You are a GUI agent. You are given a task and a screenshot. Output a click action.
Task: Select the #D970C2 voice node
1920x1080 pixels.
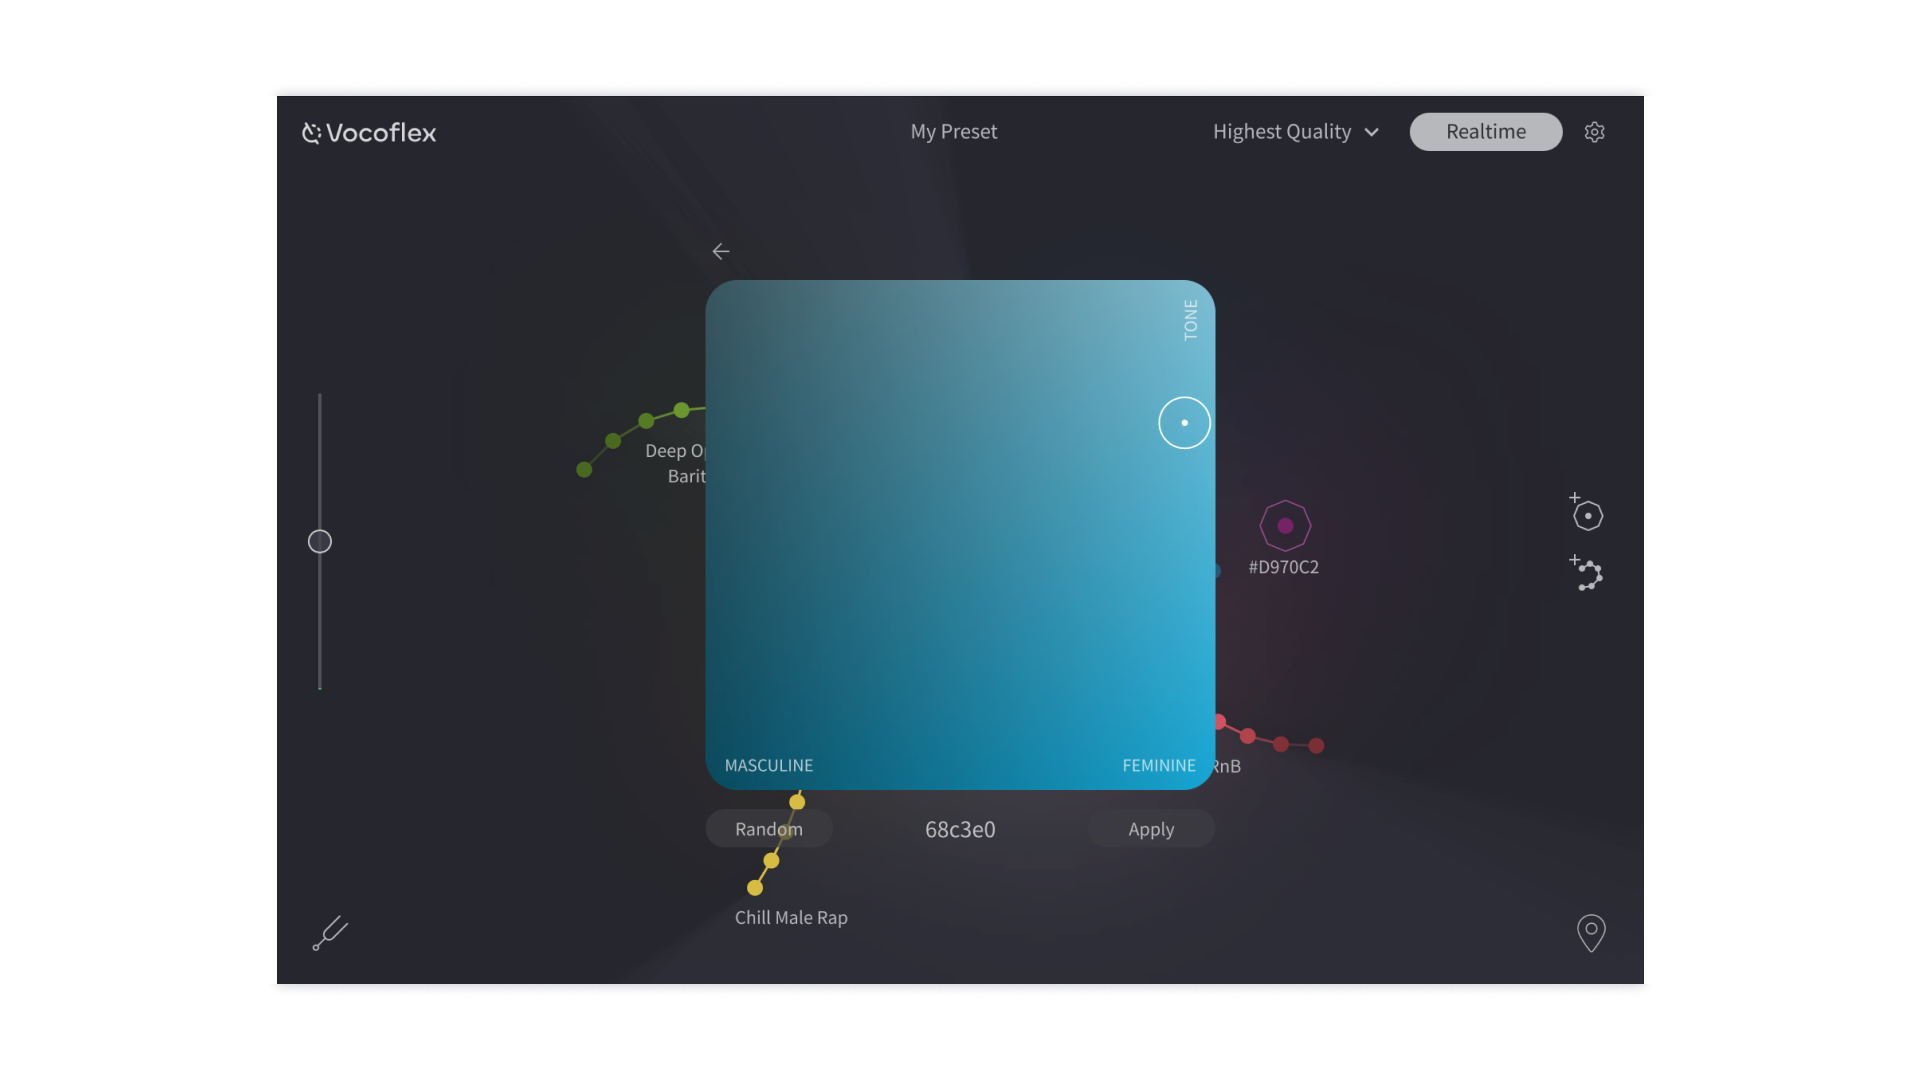tap(1285, 526)
